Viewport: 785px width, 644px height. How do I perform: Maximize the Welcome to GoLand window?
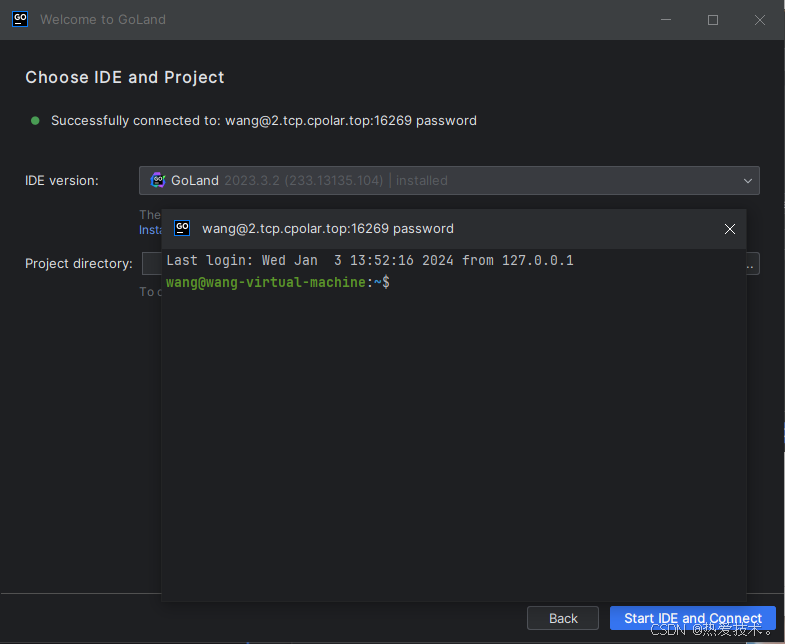pos(713,20)
